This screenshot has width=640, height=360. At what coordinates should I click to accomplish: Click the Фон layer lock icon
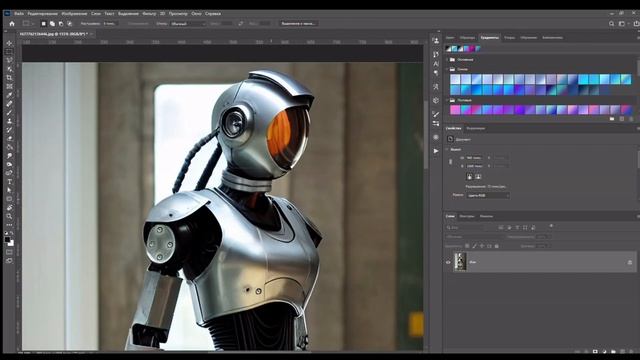pos(630,262)
